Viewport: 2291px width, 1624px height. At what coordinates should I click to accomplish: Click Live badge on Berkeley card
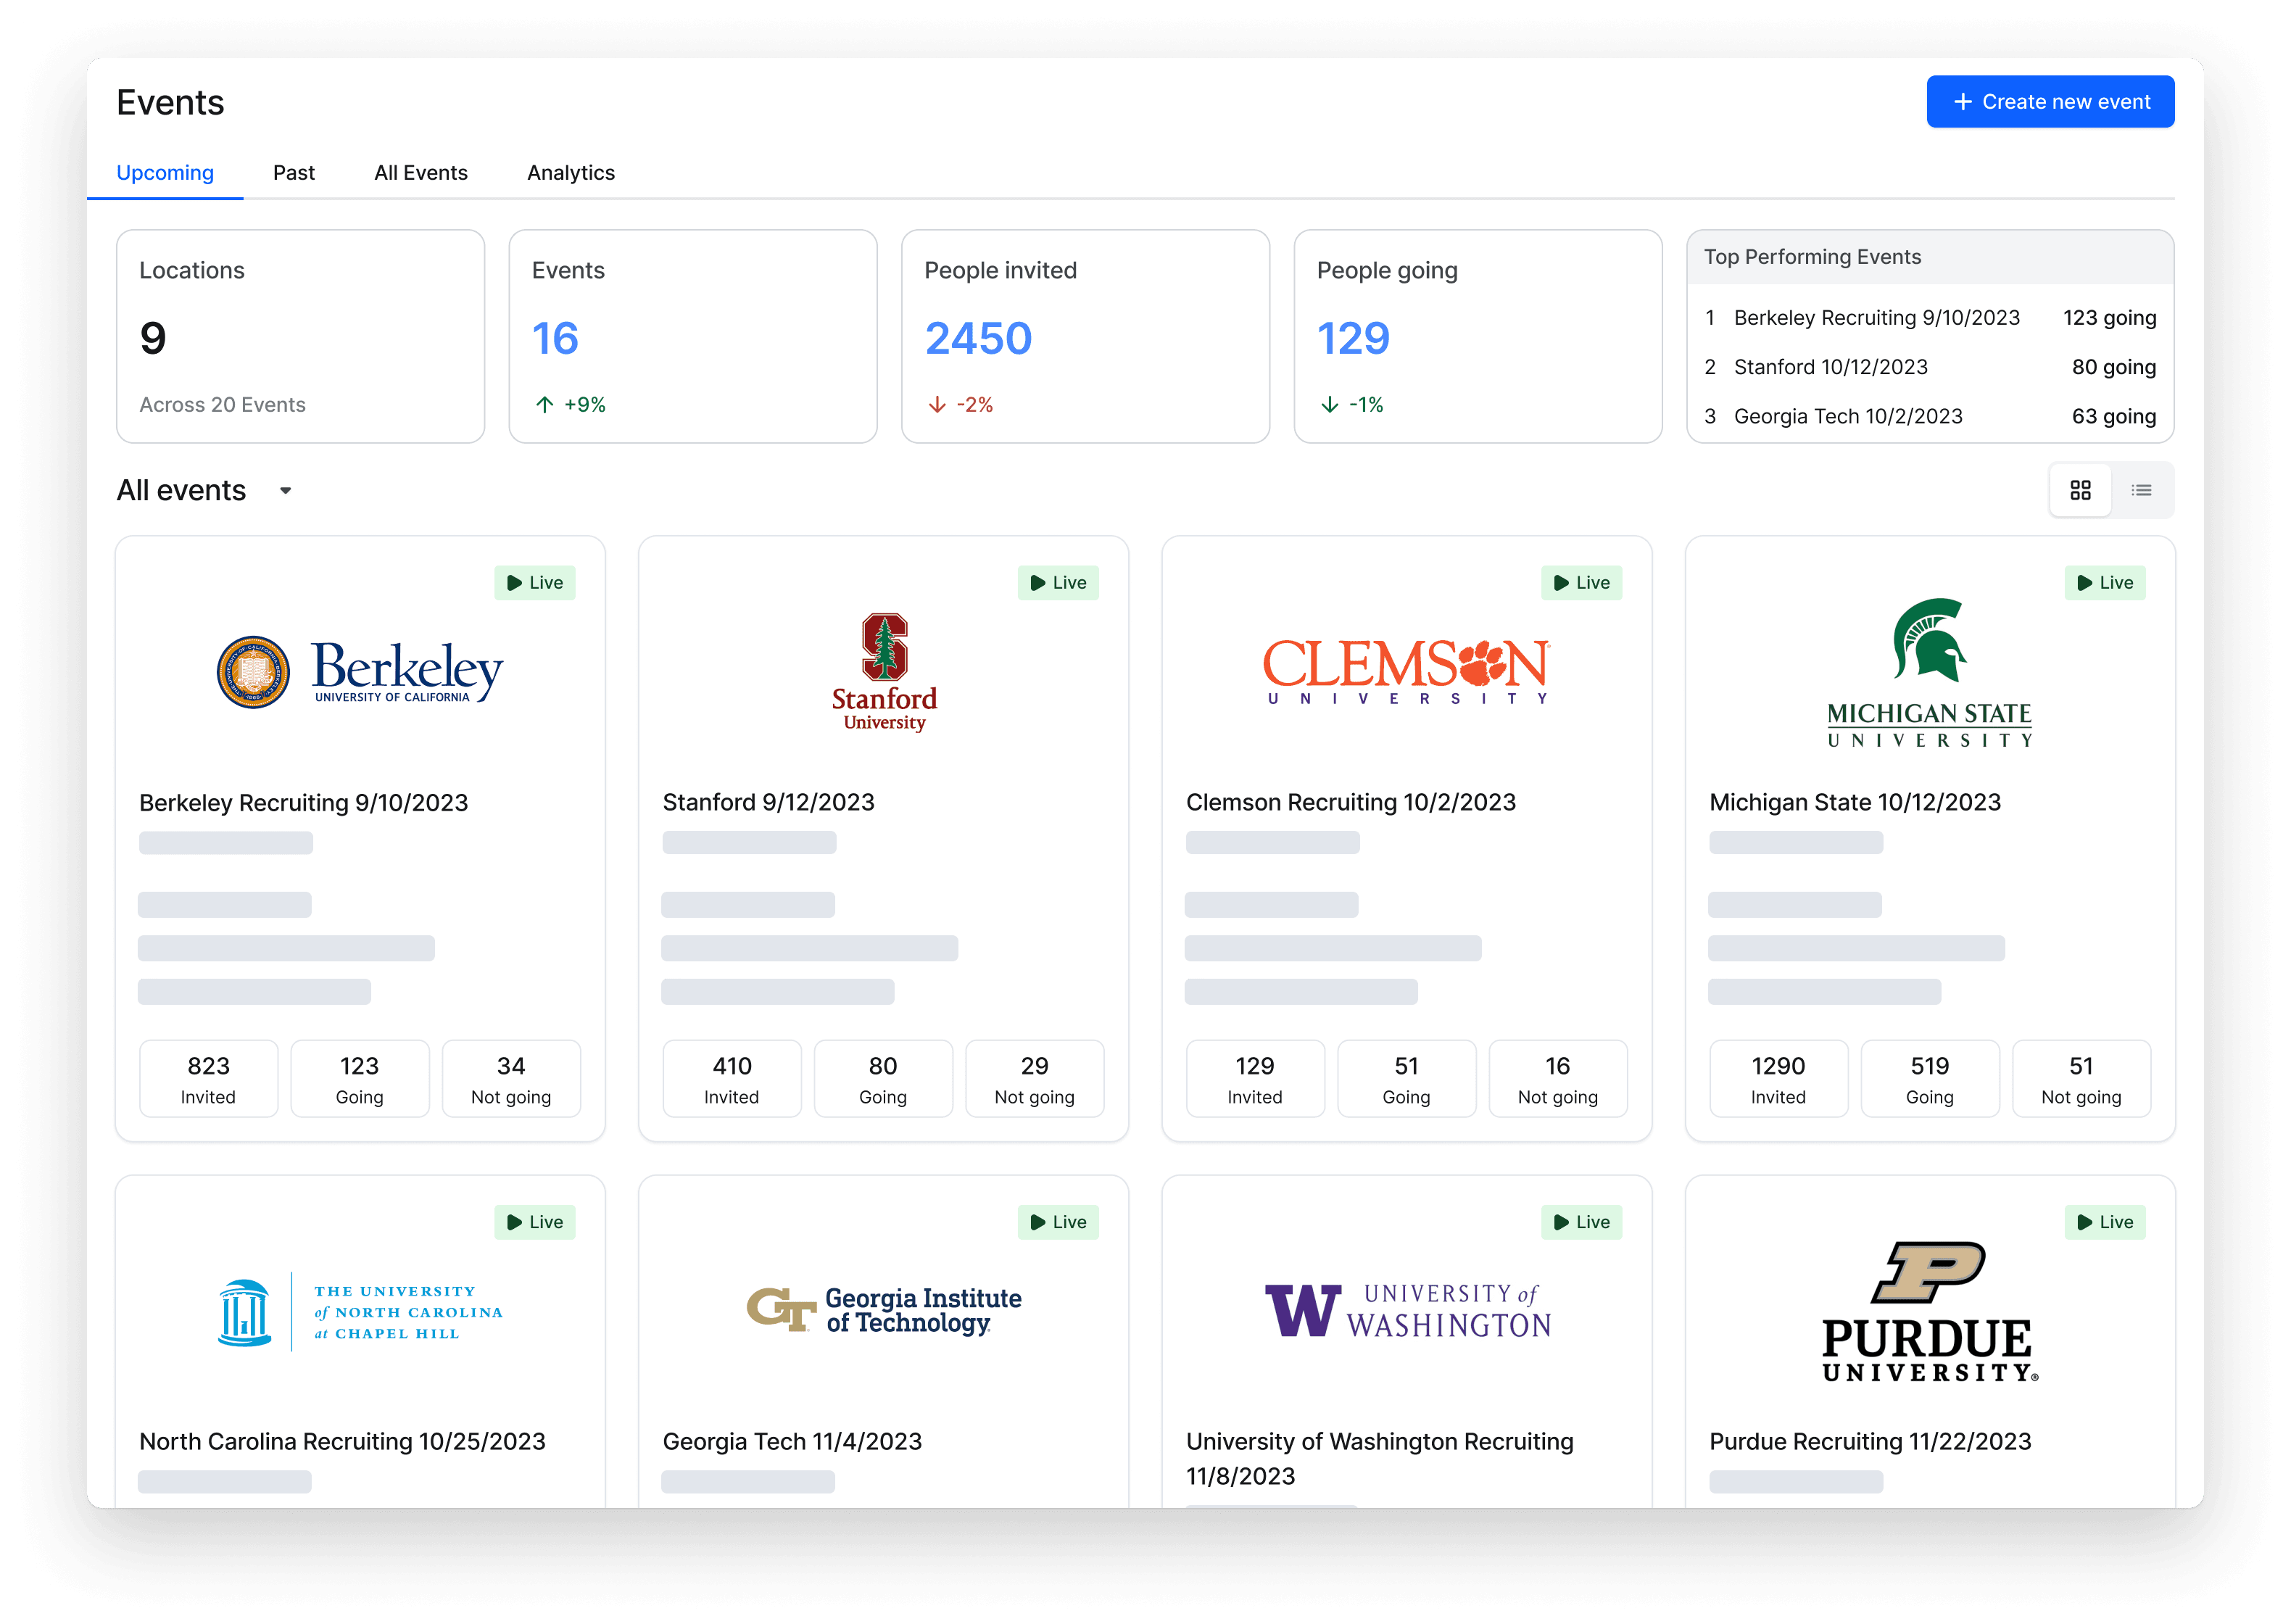[x=535, y=583]
